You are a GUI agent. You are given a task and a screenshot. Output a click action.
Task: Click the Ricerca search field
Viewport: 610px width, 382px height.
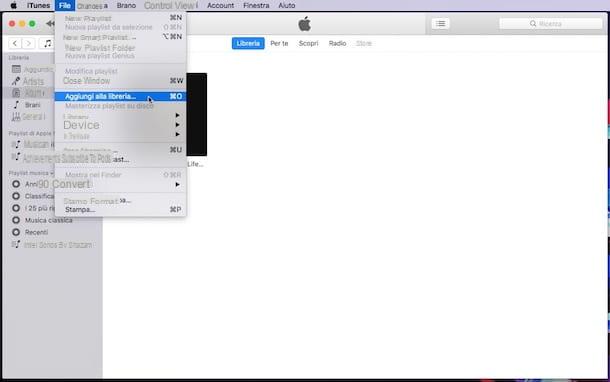[x=550, y=24]
